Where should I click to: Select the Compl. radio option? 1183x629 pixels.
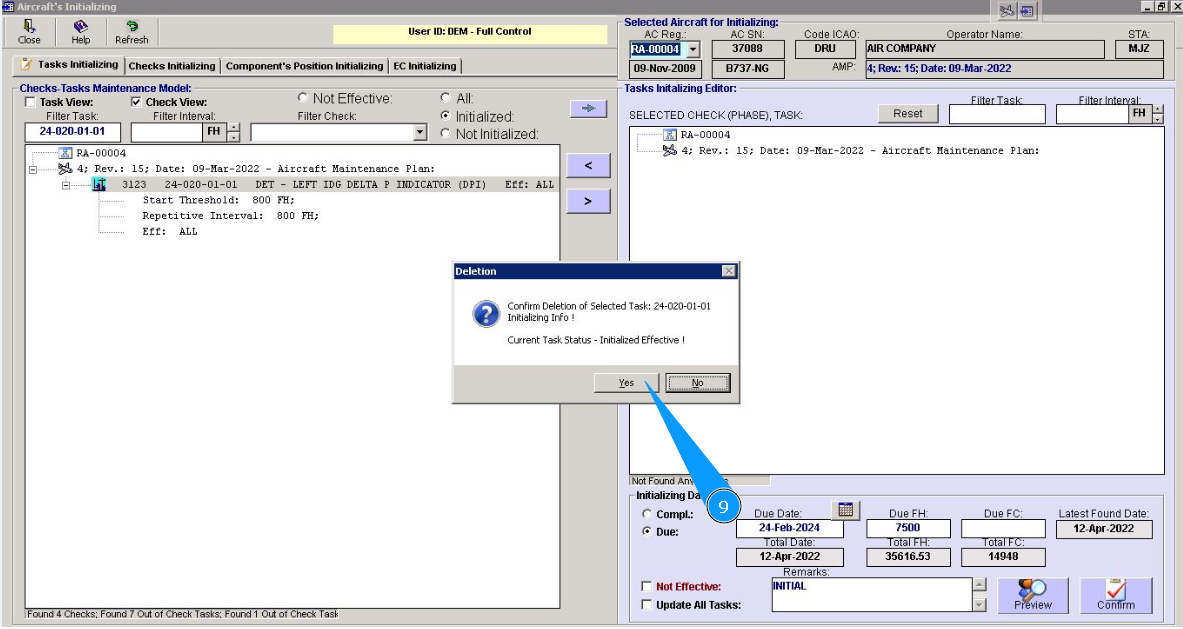click(647, 514)
